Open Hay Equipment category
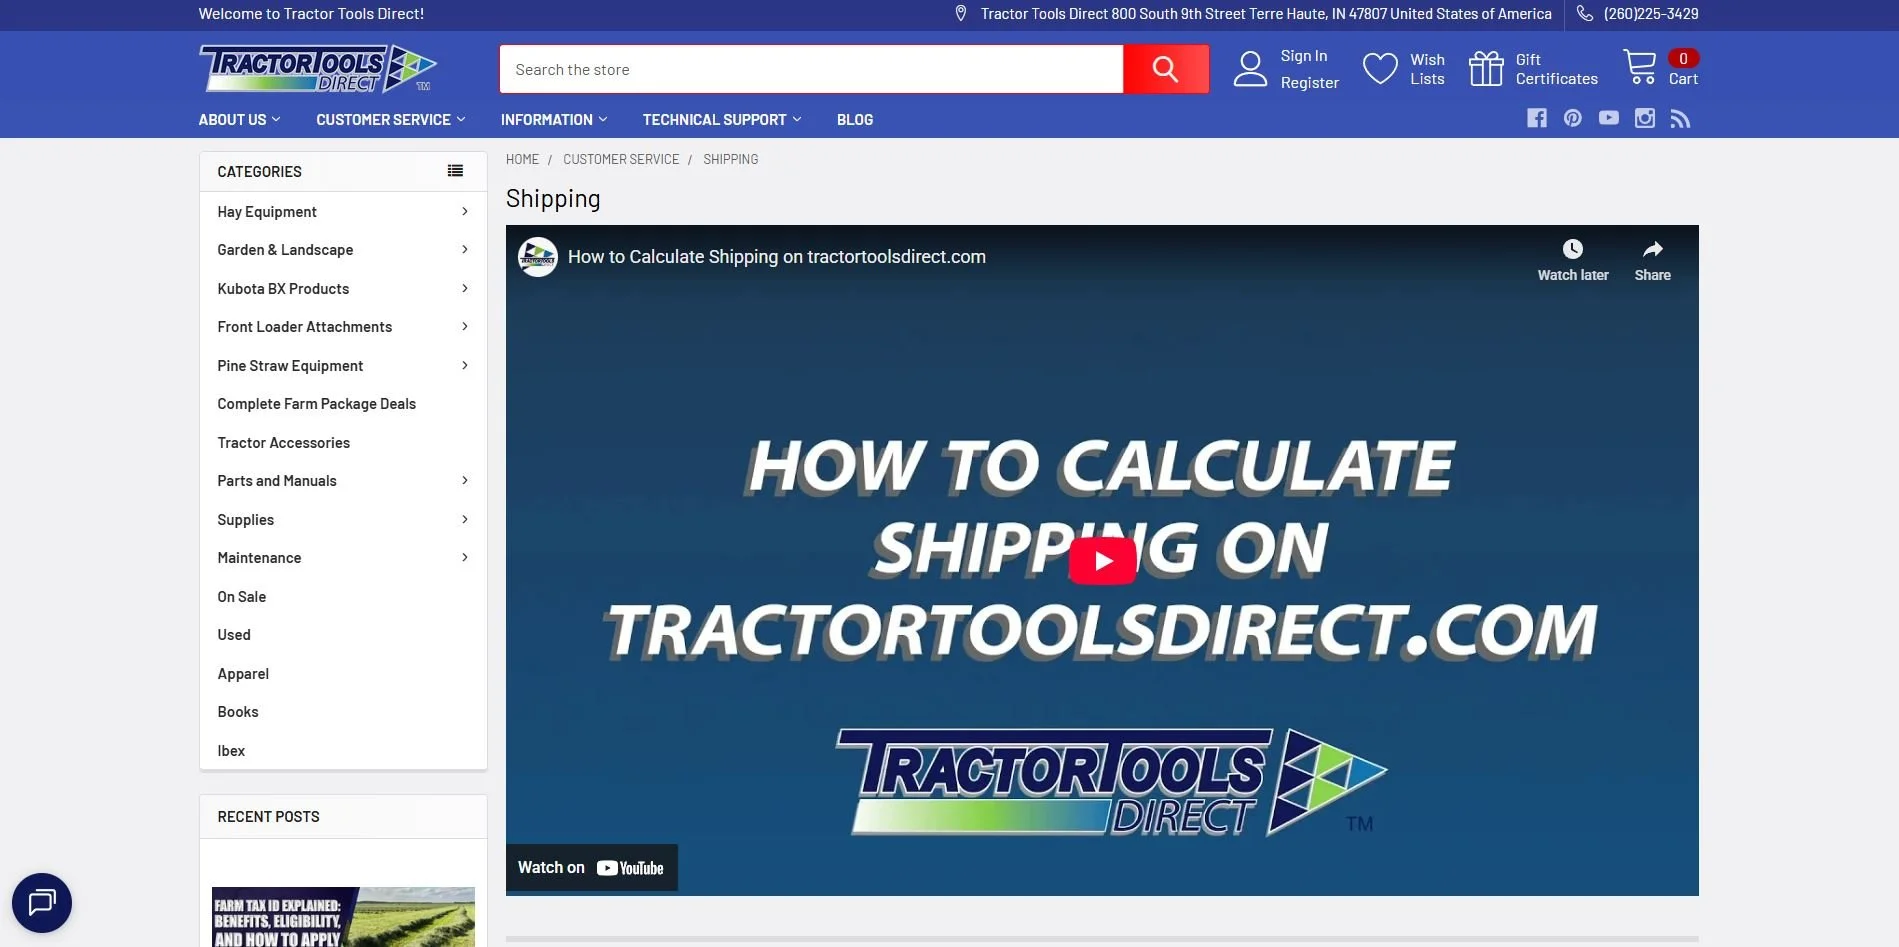Image resolution: width=1899 pixels, height=947 pixels. tap(267, 212)
